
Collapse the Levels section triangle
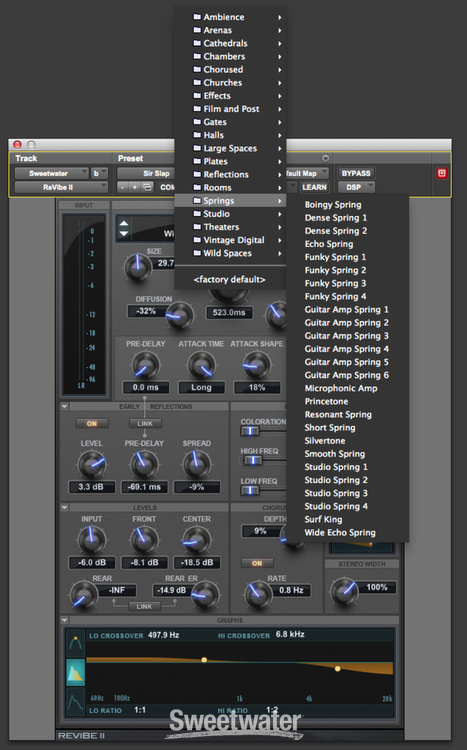tap(65, 507)
